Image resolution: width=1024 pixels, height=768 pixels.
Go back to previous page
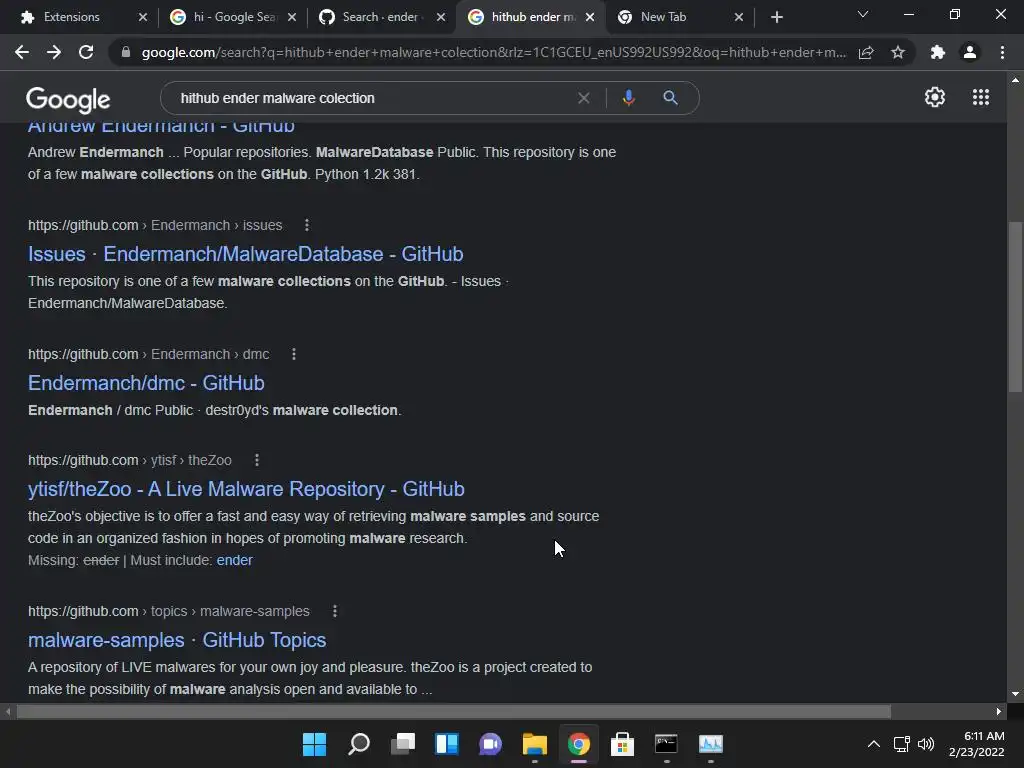(22, 52)
